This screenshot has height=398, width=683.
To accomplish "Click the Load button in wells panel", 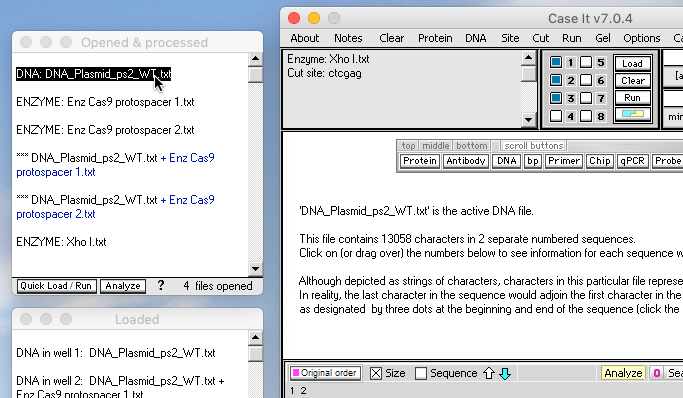I will point(632,64).
